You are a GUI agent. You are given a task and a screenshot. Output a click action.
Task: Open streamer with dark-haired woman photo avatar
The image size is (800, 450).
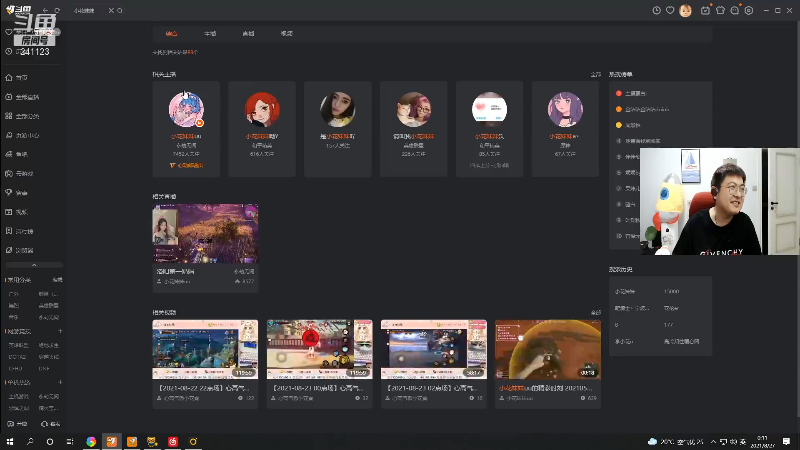338,109
